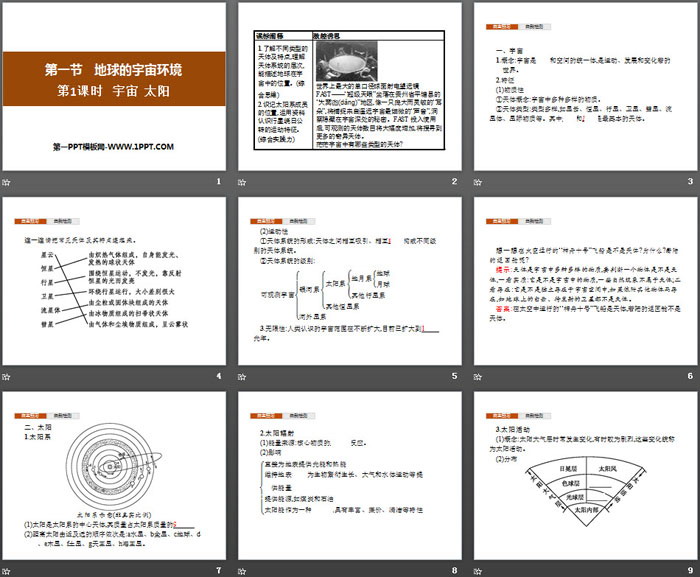Click the red '提示' text on slide 6

(x=503, y=269)
